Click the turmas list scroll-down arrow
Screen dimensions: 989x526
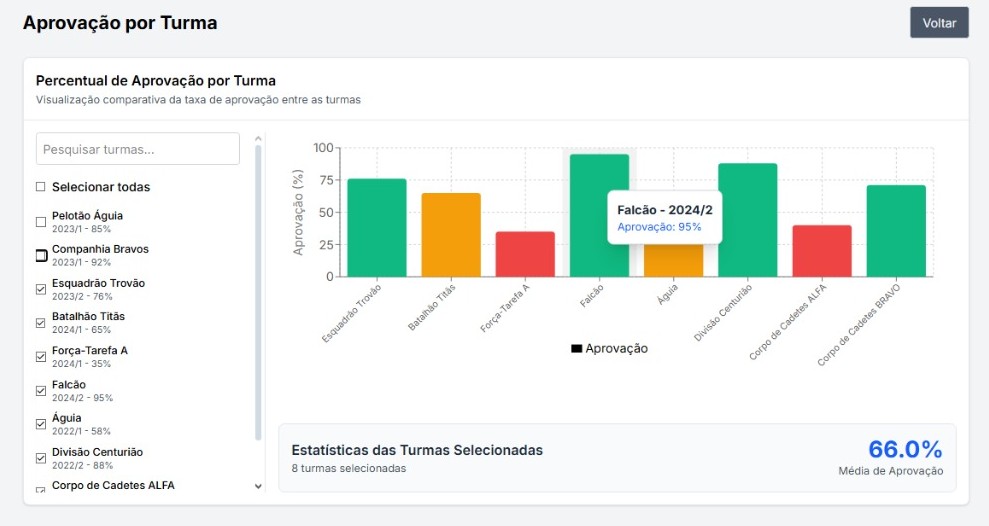(x=258, y=486)
